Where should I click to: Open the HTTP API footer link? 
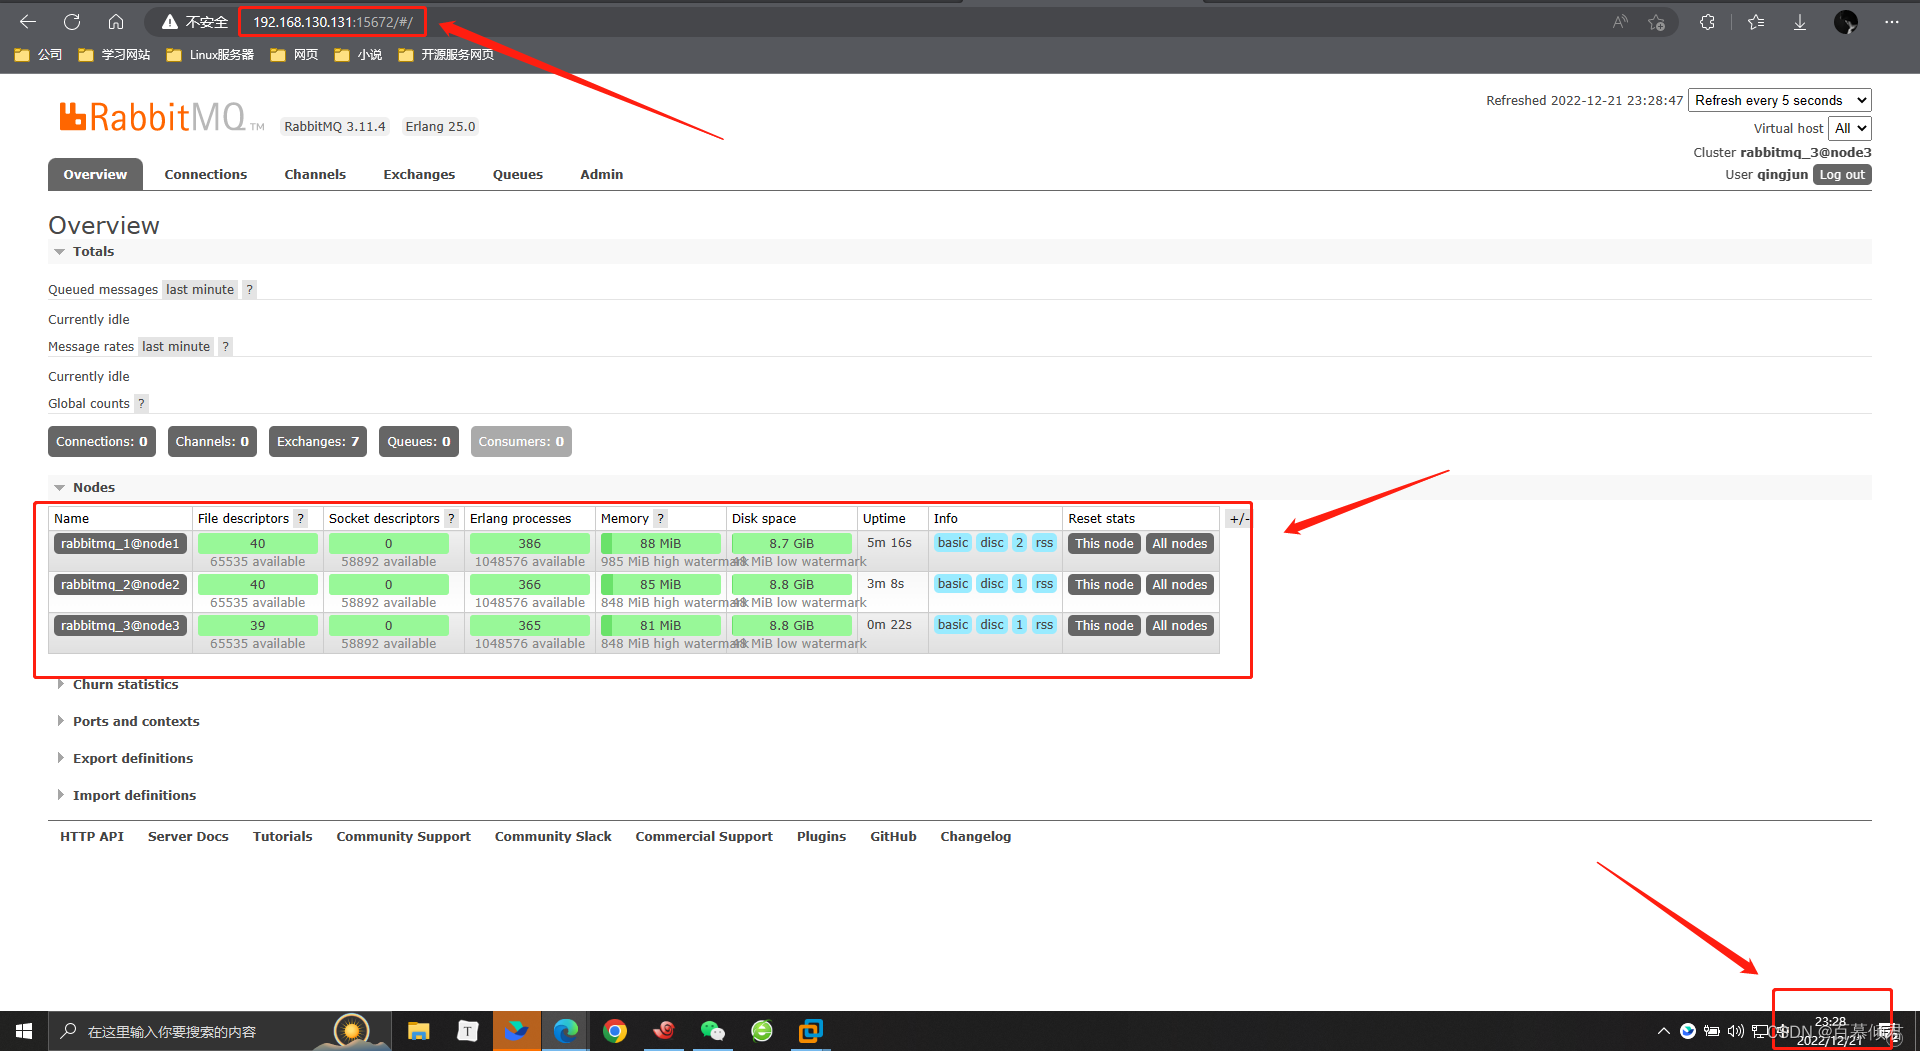tap(92, 837)
